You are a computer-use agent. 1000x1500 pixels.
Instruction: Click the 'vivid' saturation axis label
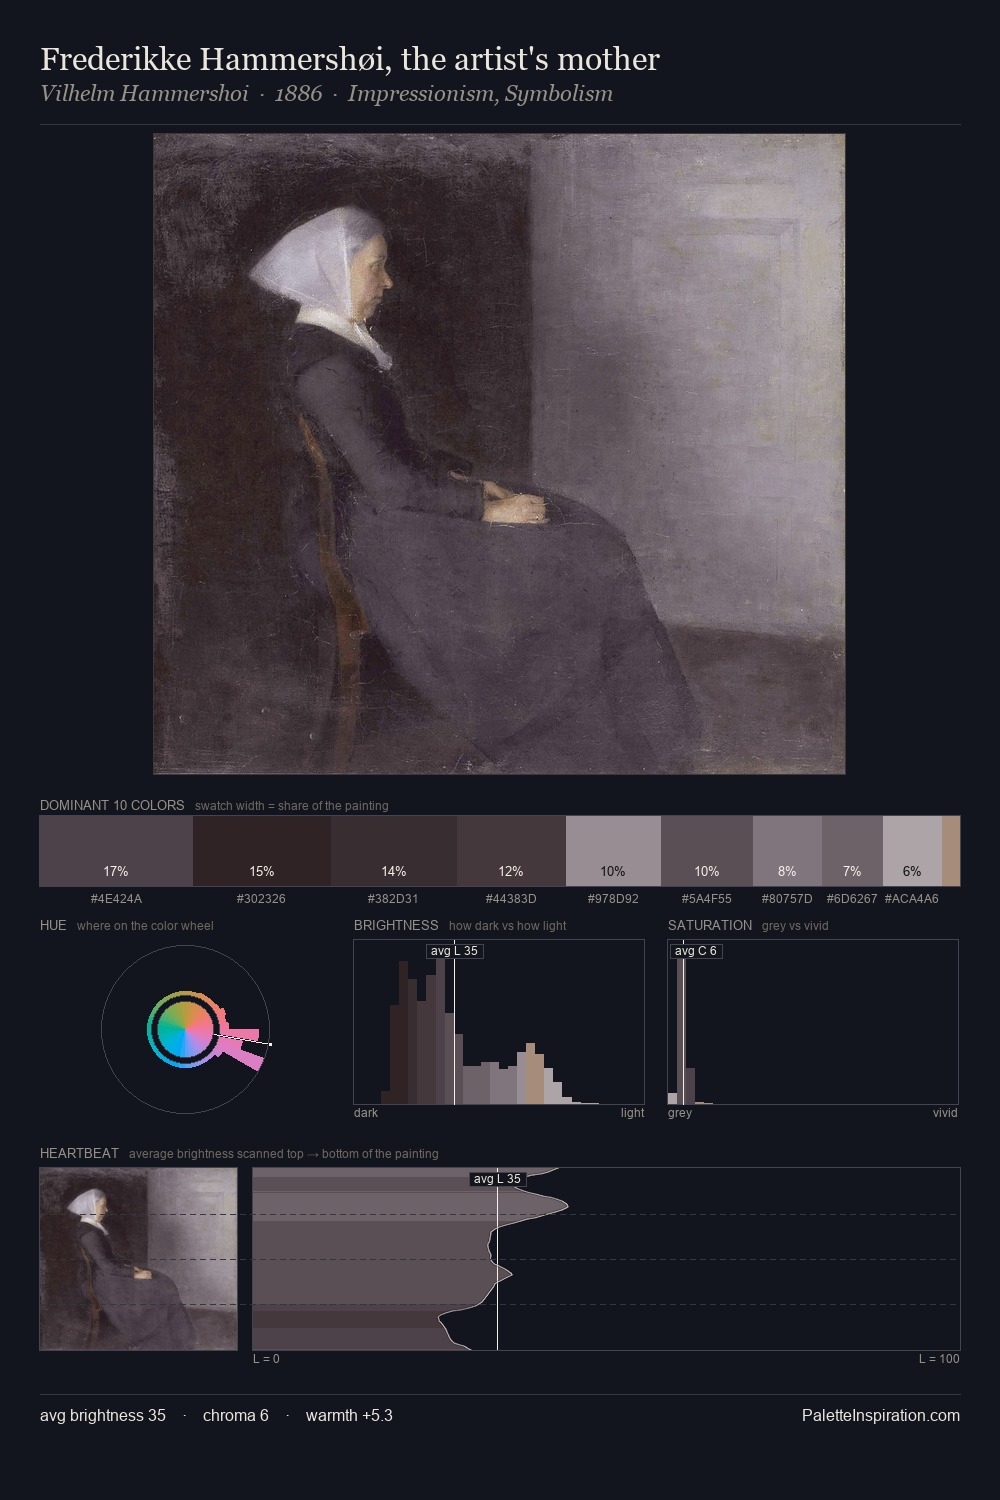(945, 1113)
